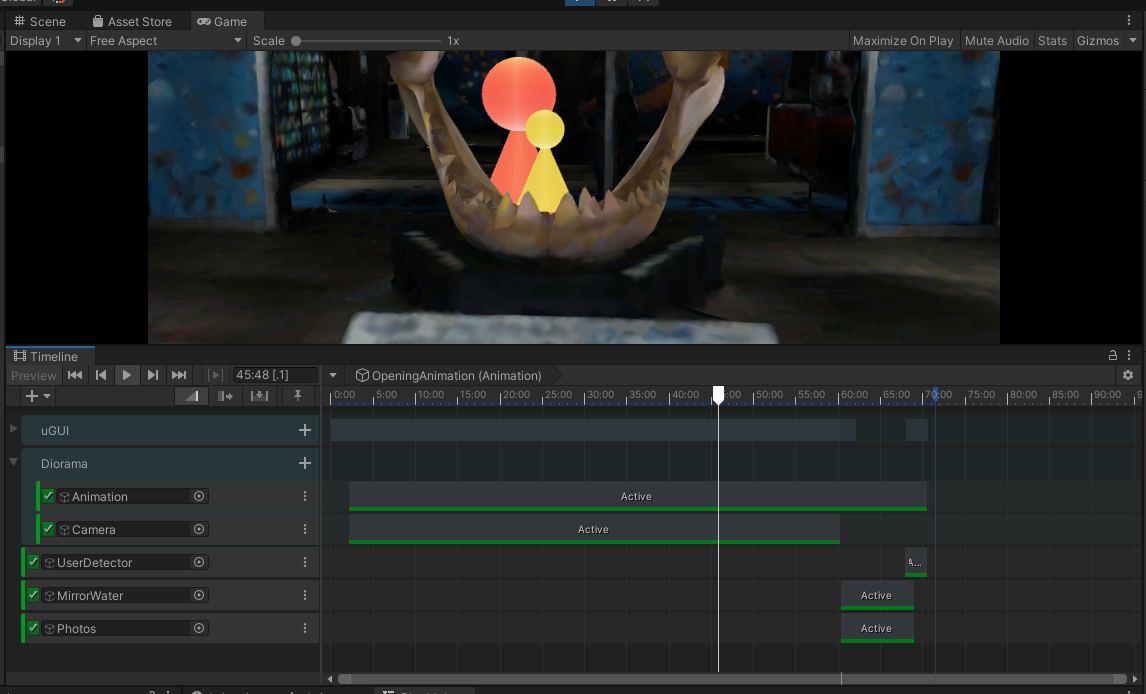Viewport: 1146px width, 694px height.
Task: Click the timeline playhead marker
Action: 718,394
